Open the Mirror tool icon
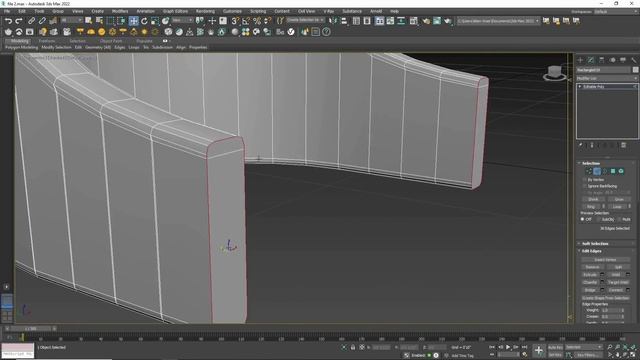This screenshot has height=360, width=640. click(333, 20)
